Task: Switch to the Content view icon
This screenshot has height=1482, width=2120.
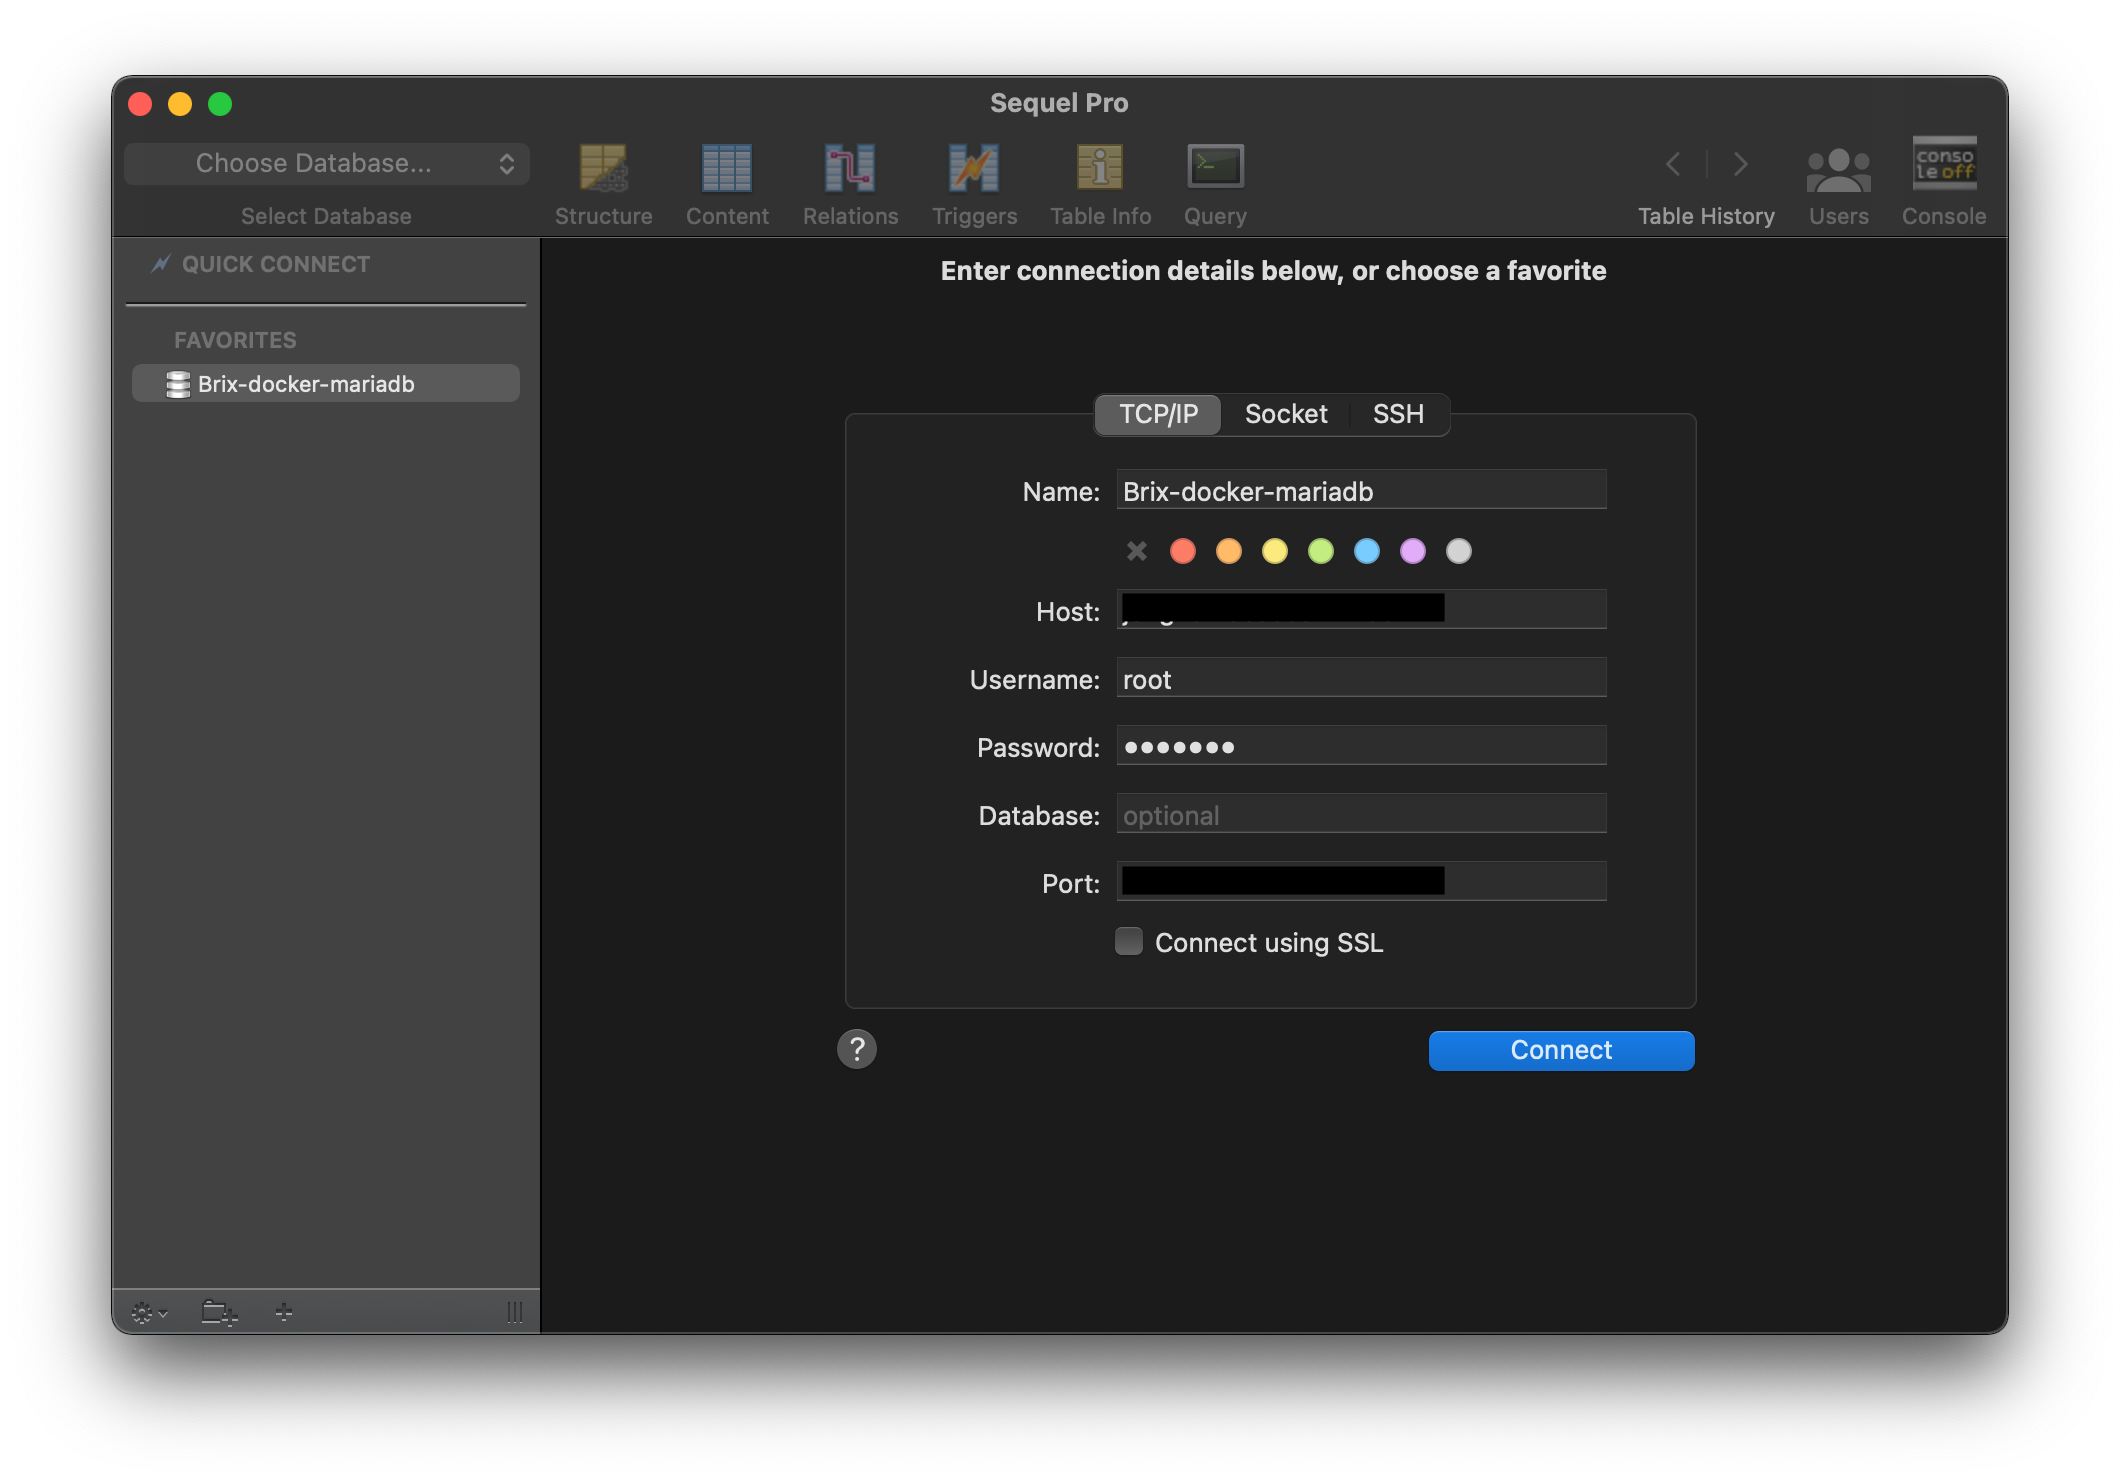Action: tap(727, 168)
